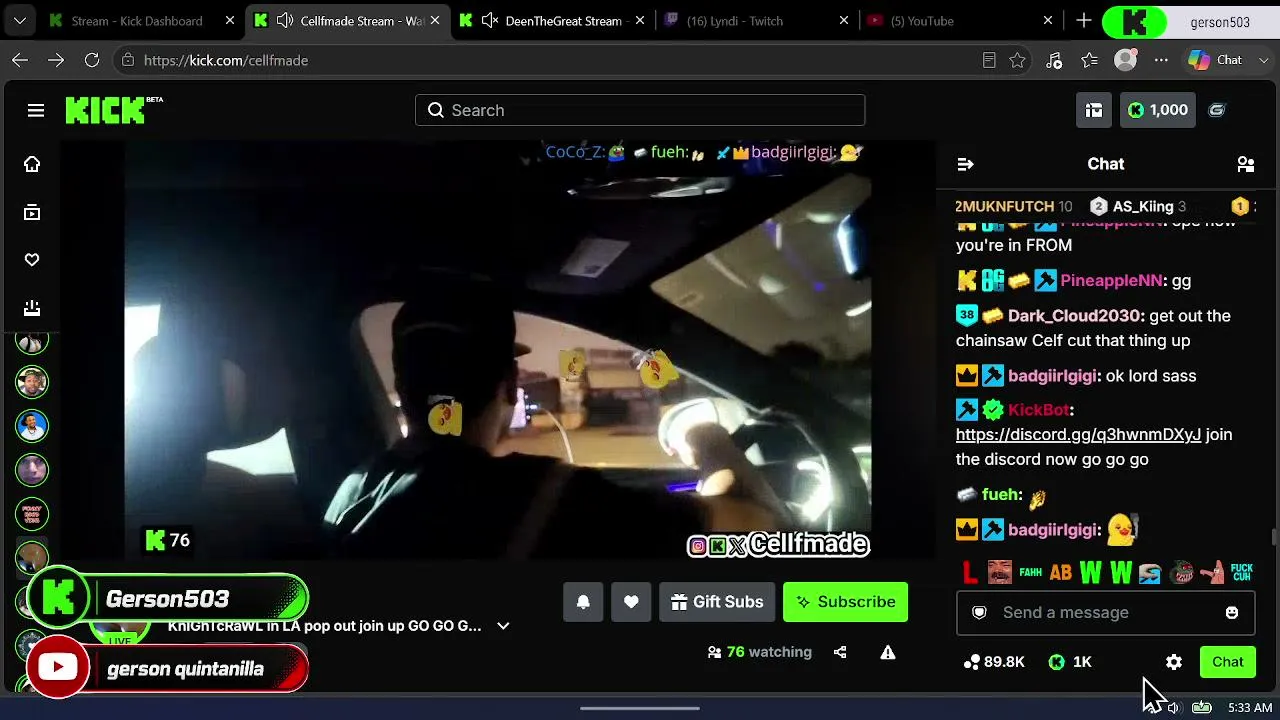Subscribe to the Cellfmade channel
The width and height of the screenshot is (1280, 720).
pyautogui.click(x=845, y=602)
